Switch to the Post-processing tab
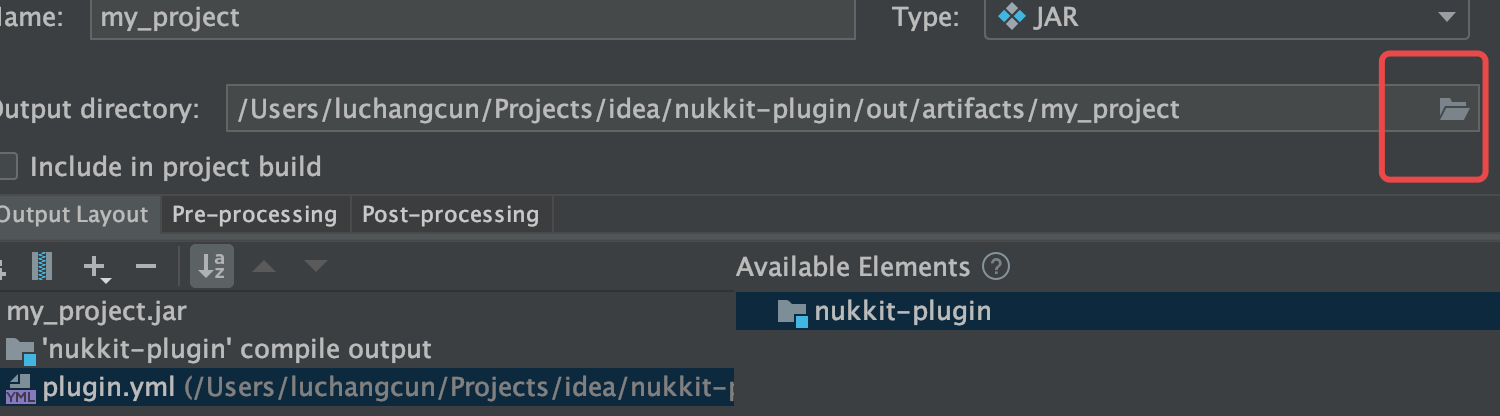 450,214
